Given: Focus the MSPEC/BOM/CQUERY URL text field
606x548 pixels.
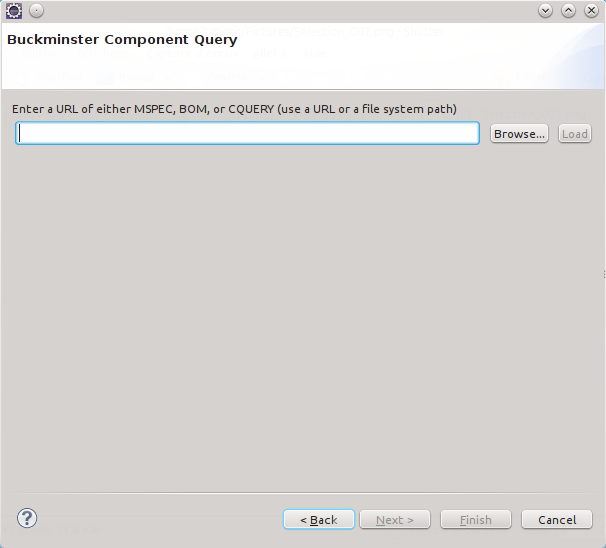Looking at the screenshot, I should 247,134.
